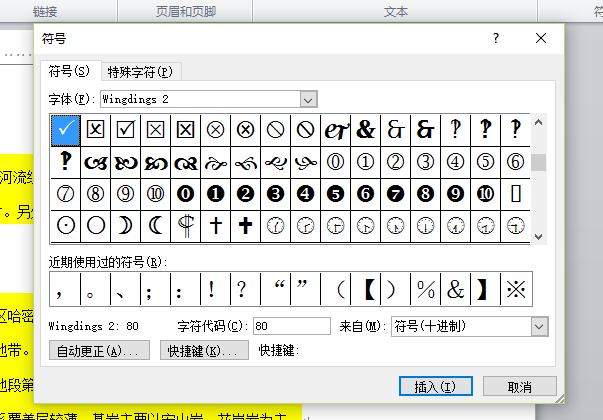The width and height of the screenshot is (603, 420).
Task: Pick the recent exclamation mark symbol
Action: [x=215, y=289]
